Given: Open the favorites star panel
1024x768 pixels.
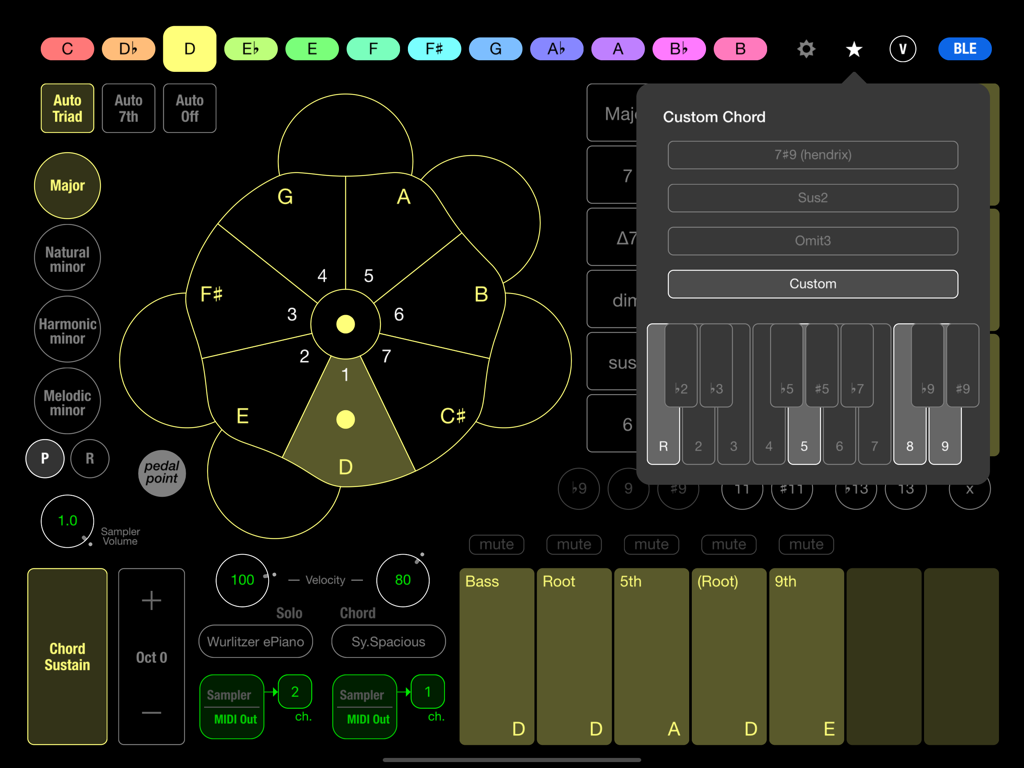Looking at the screenshot, I should point(853,48).
